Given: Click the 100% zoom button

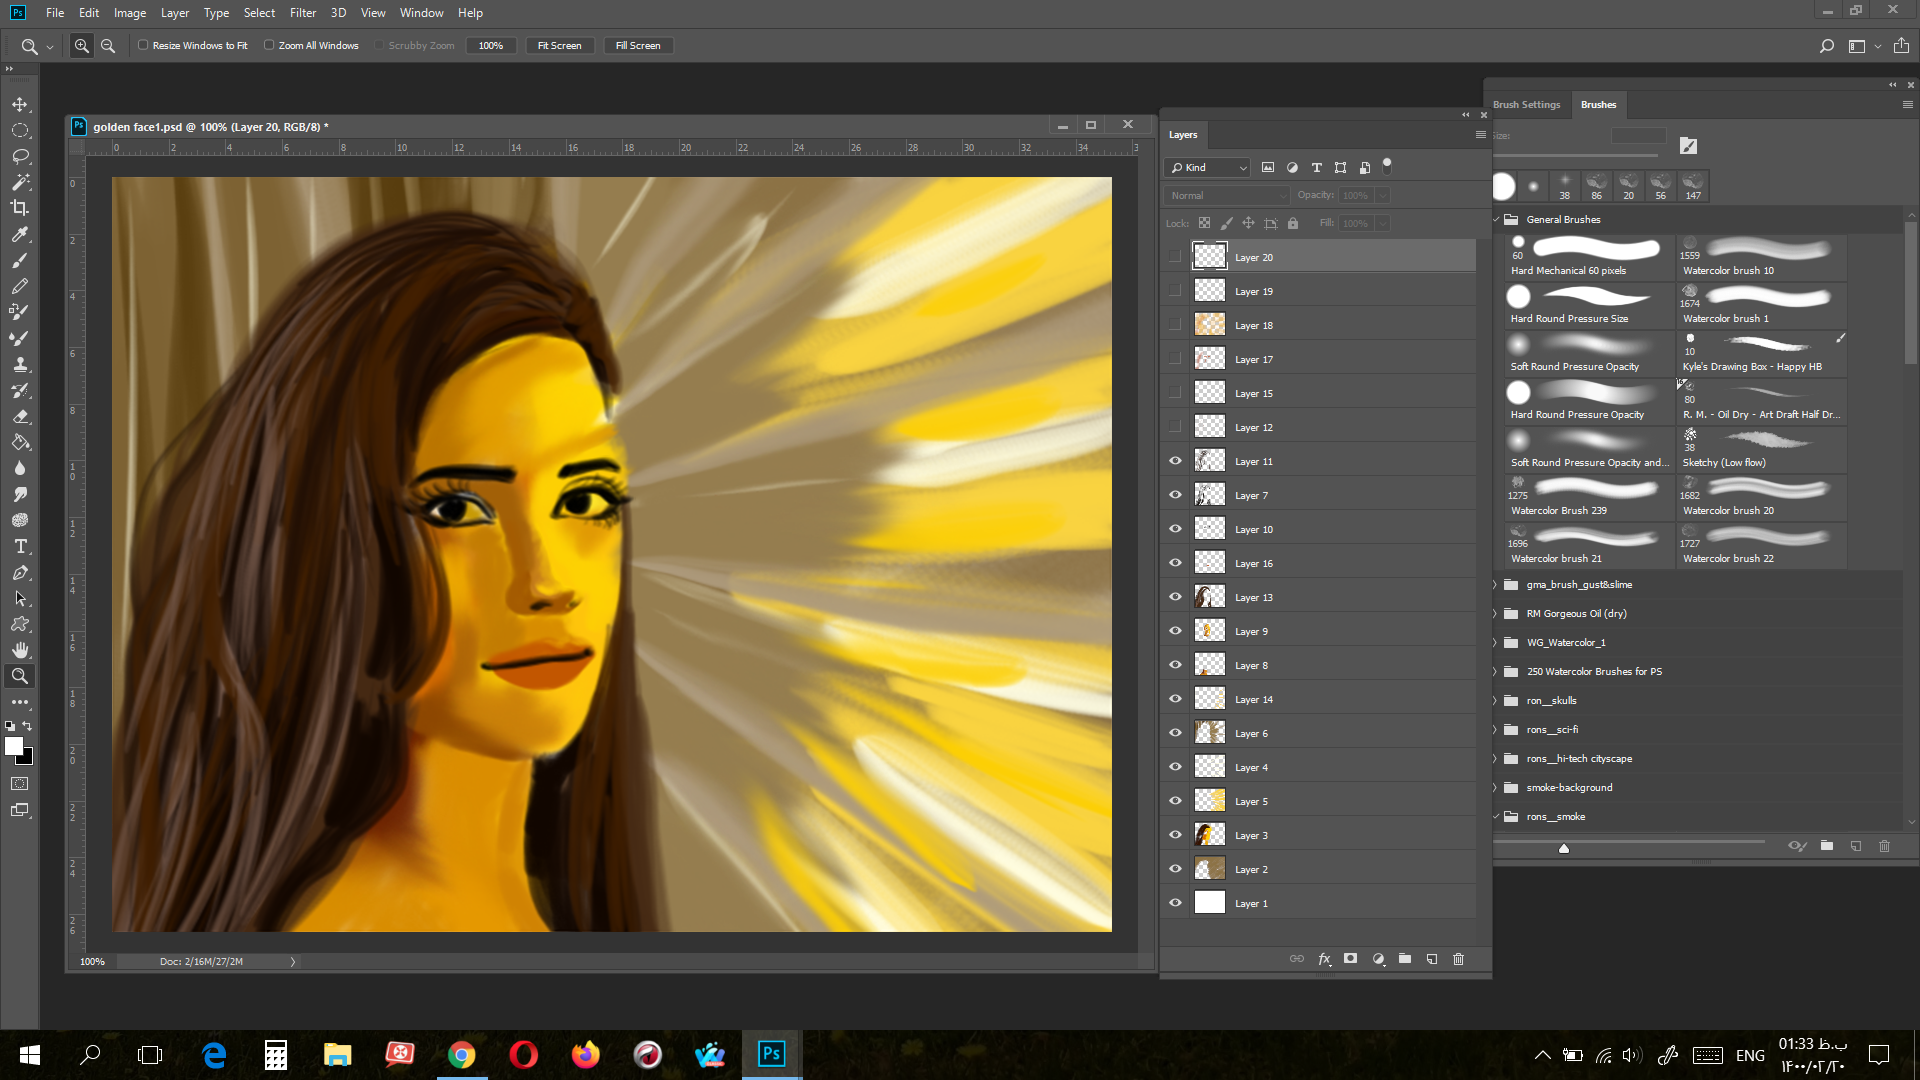Looking at the screenshot, I should pos(491,46).
